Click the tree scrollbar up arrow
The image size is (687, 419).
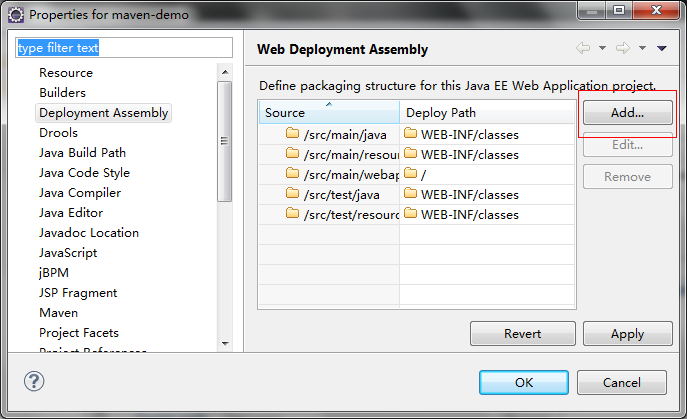click(x=225, y=72)
